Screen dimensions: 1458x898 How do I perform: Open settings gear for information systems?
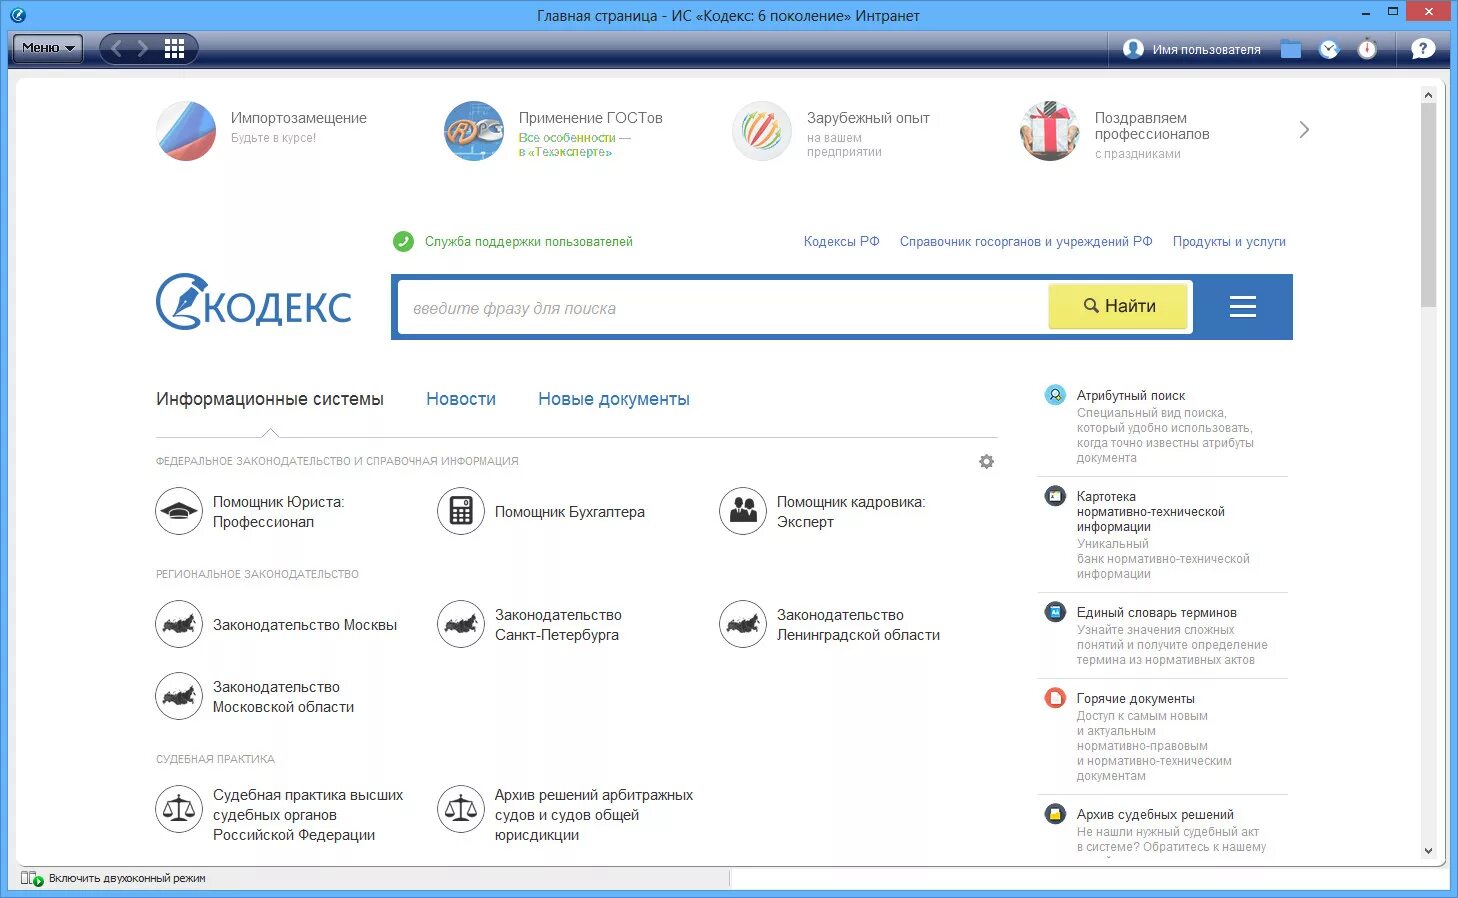987,462
